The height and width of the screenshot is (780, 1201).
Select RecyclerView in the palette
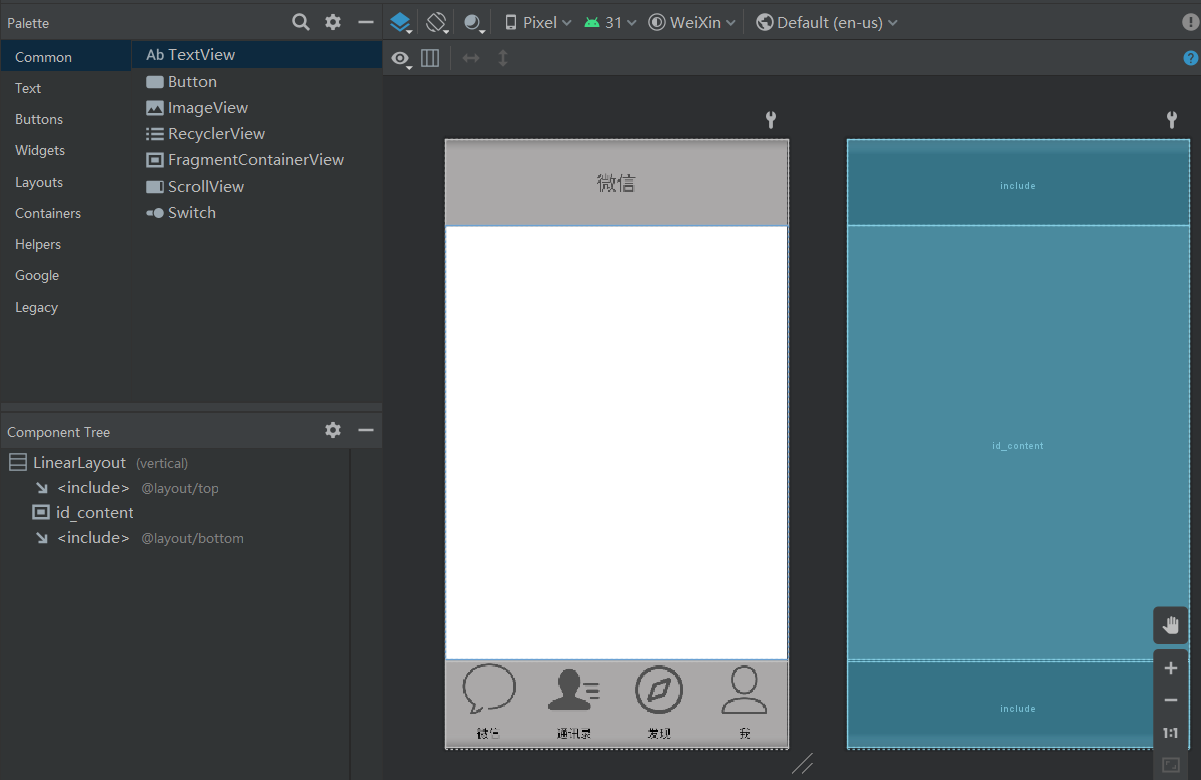(x=257, y=134)
